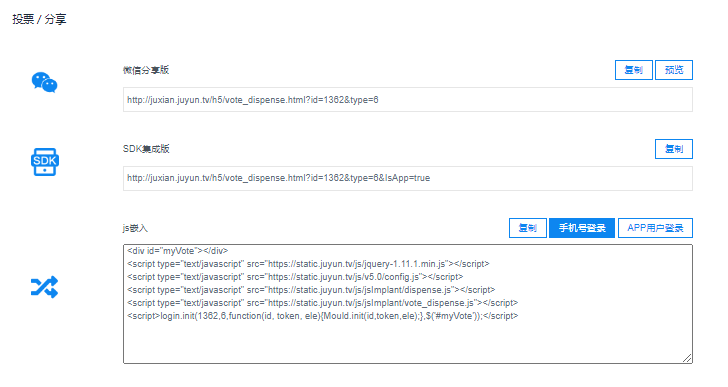Click the code line with v5.0/config.js

coord(295,277)
